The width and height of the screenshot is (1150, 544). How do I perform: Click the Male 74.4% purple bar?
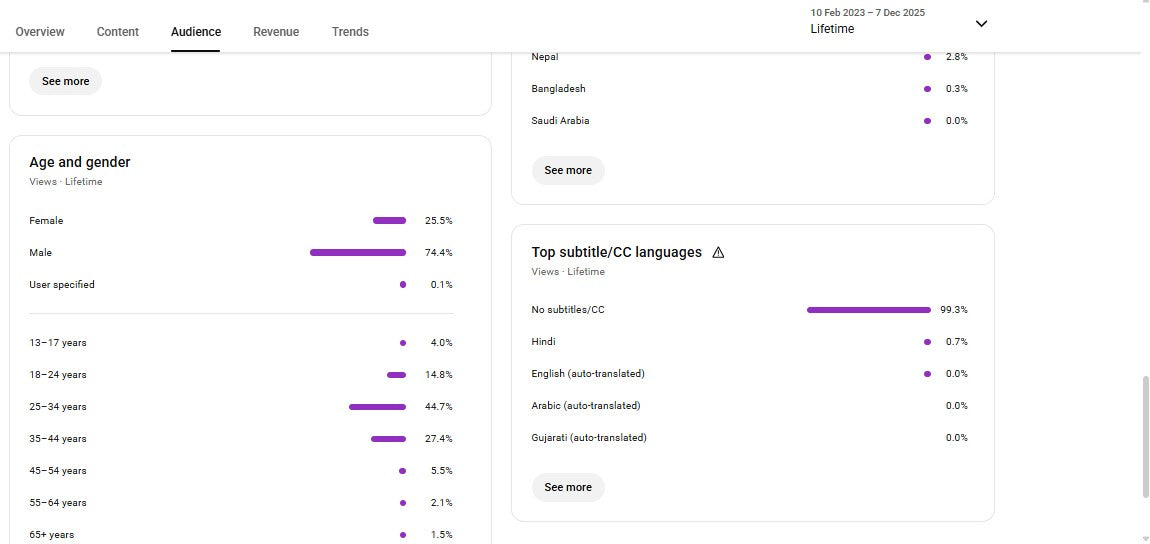click(358, 253)
